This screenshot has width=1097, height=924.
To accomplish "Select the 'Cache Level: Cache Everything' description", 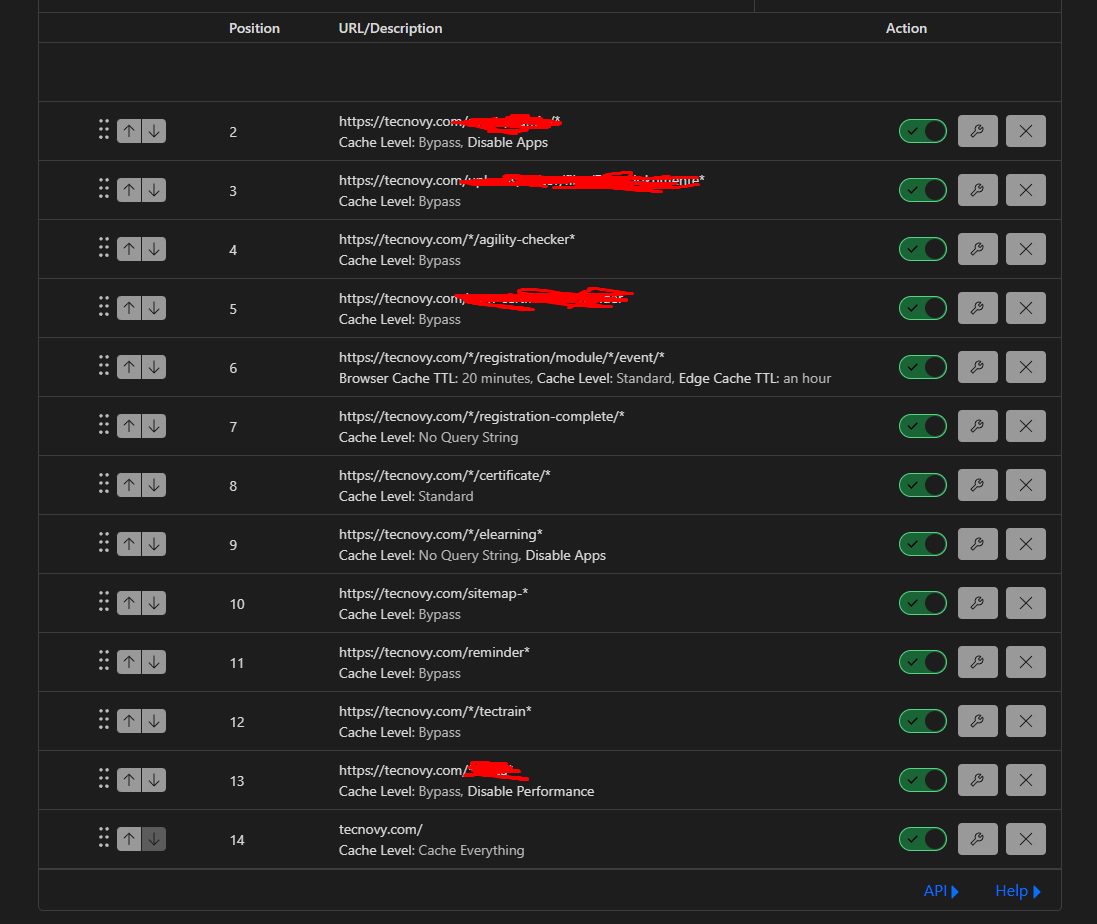I will pyautogui.click(x=431, y=850).
